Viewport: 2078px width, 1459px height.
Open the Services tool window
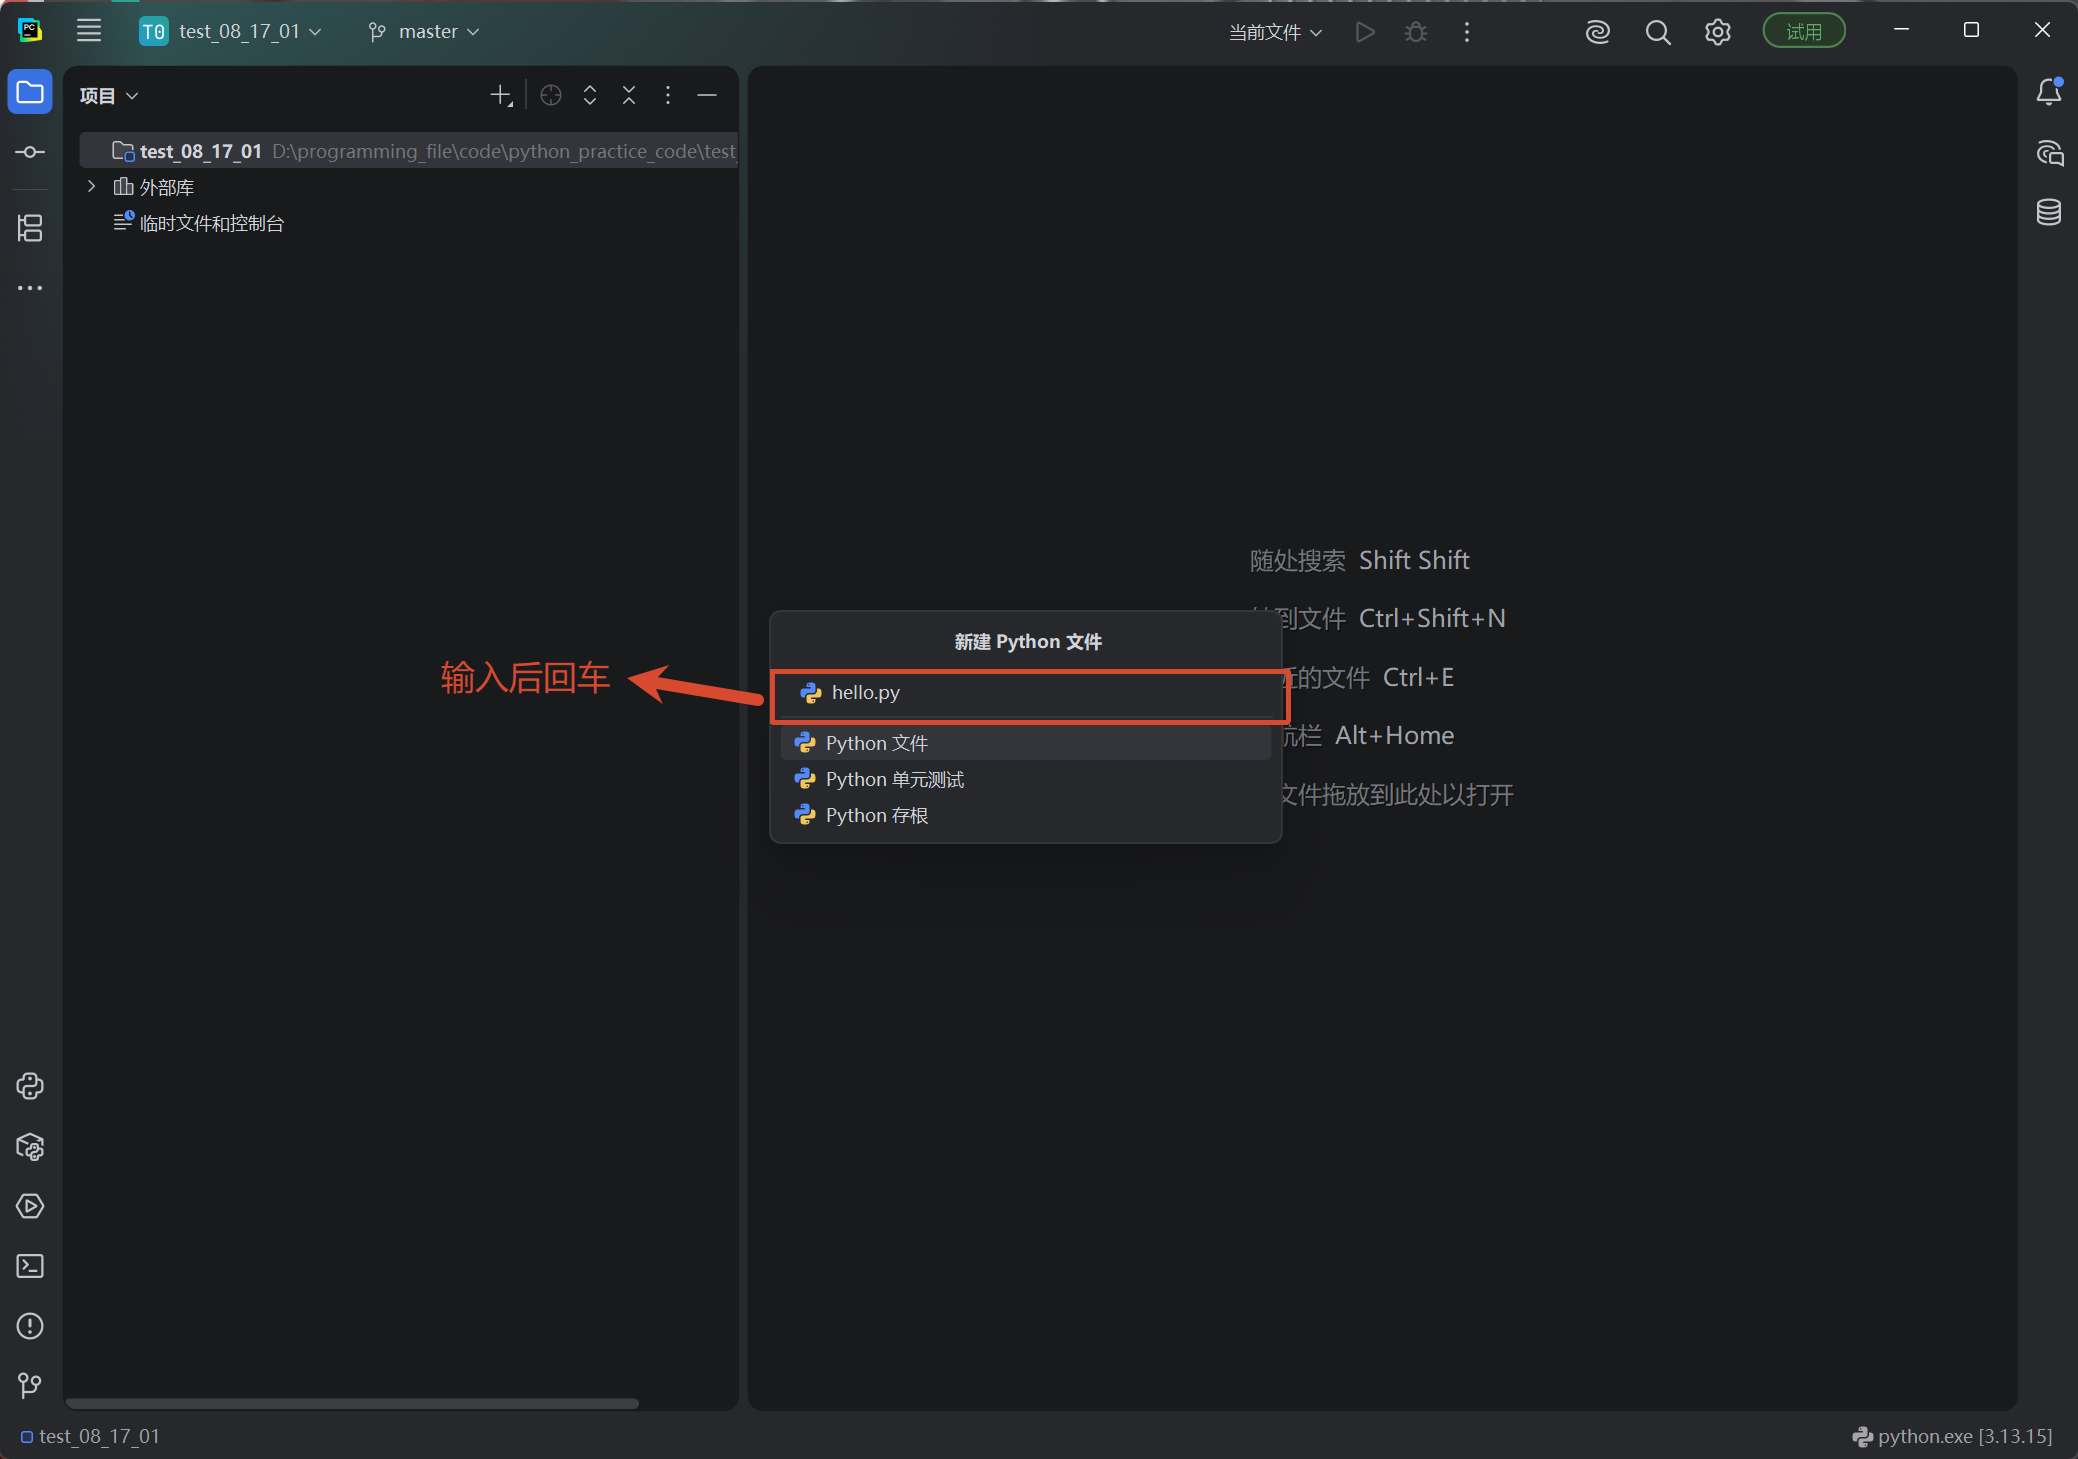tap(30, 1206)
